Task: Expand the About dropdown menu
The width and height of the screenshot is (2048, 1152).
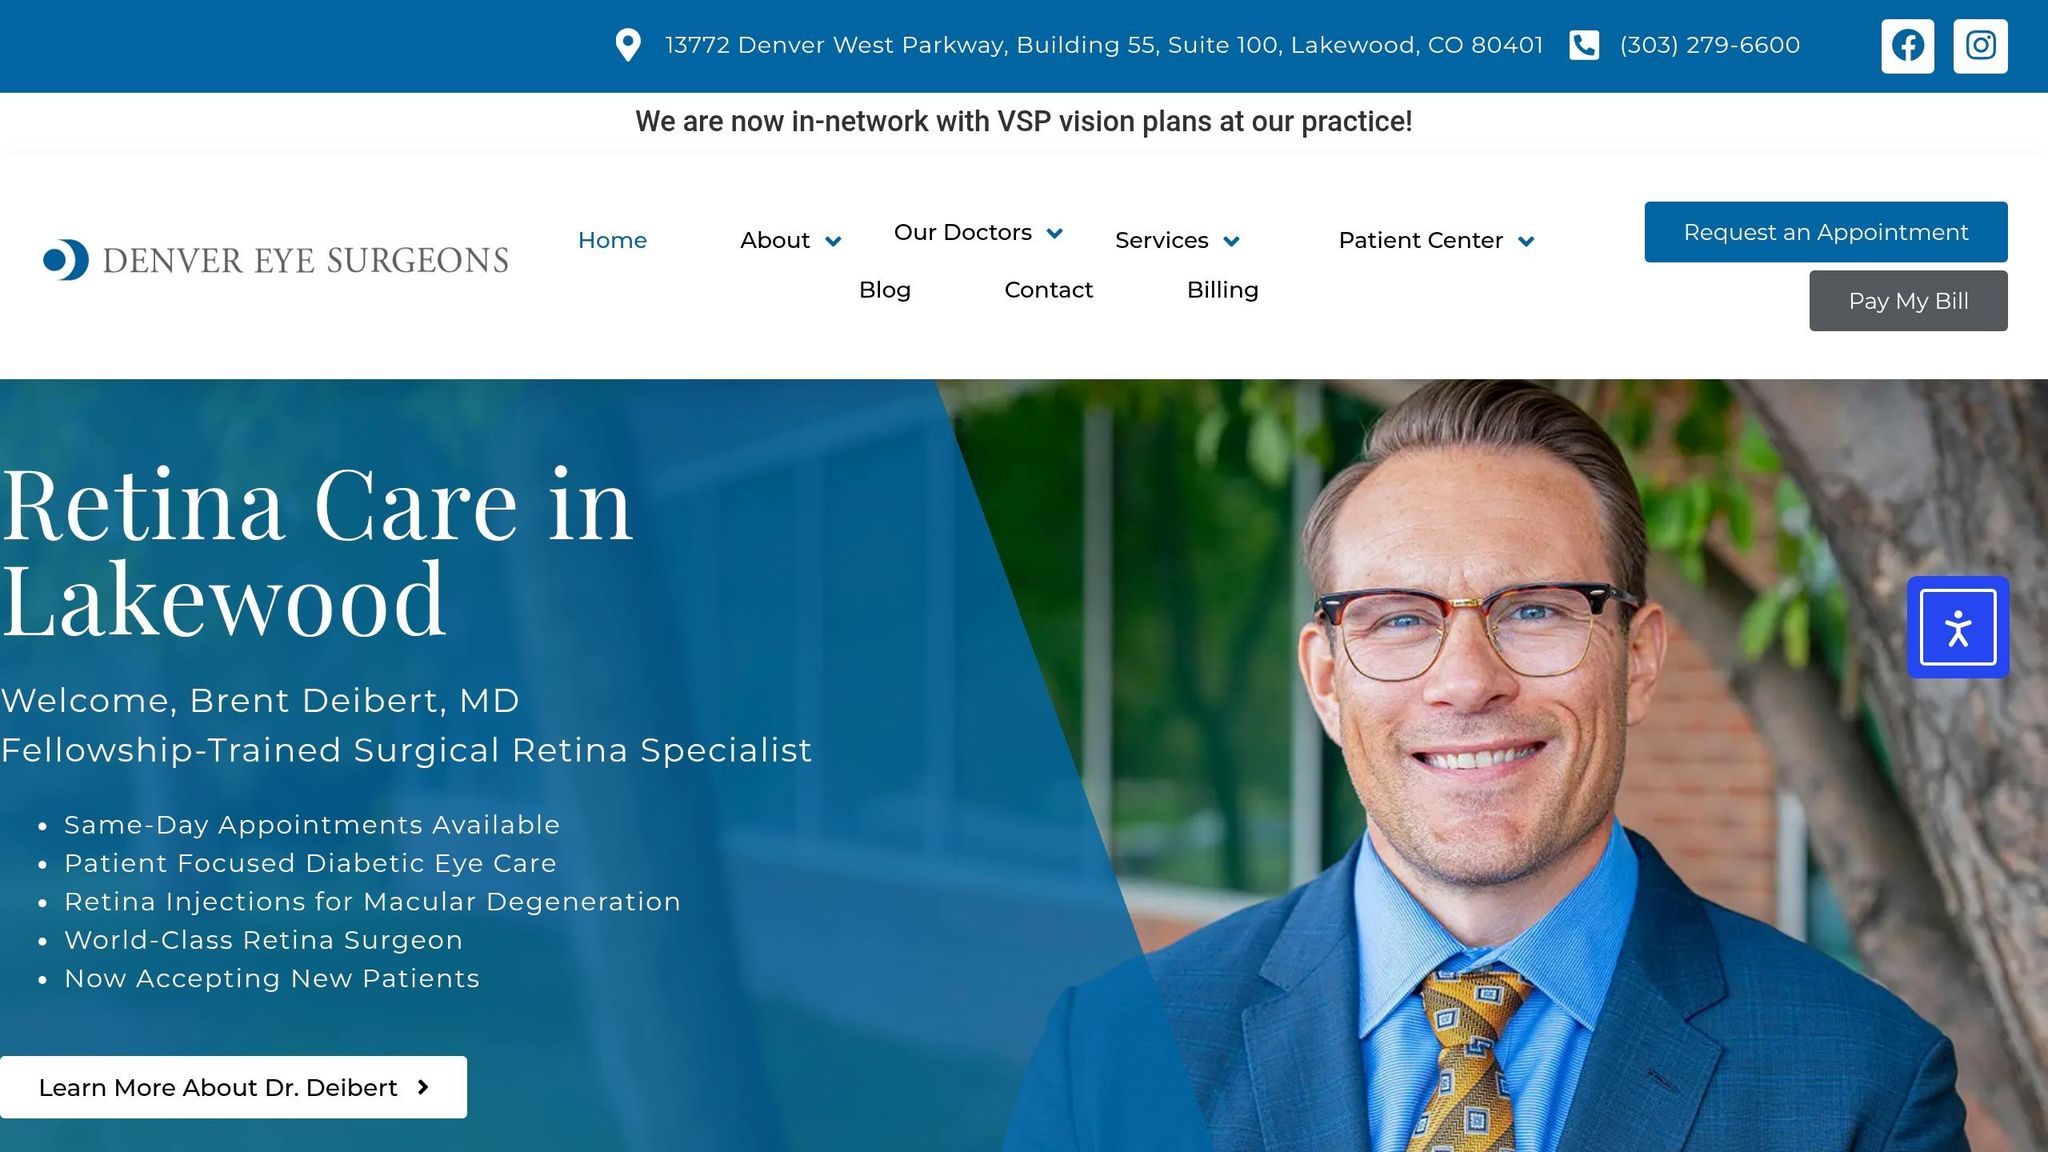Action: [832, 241]
